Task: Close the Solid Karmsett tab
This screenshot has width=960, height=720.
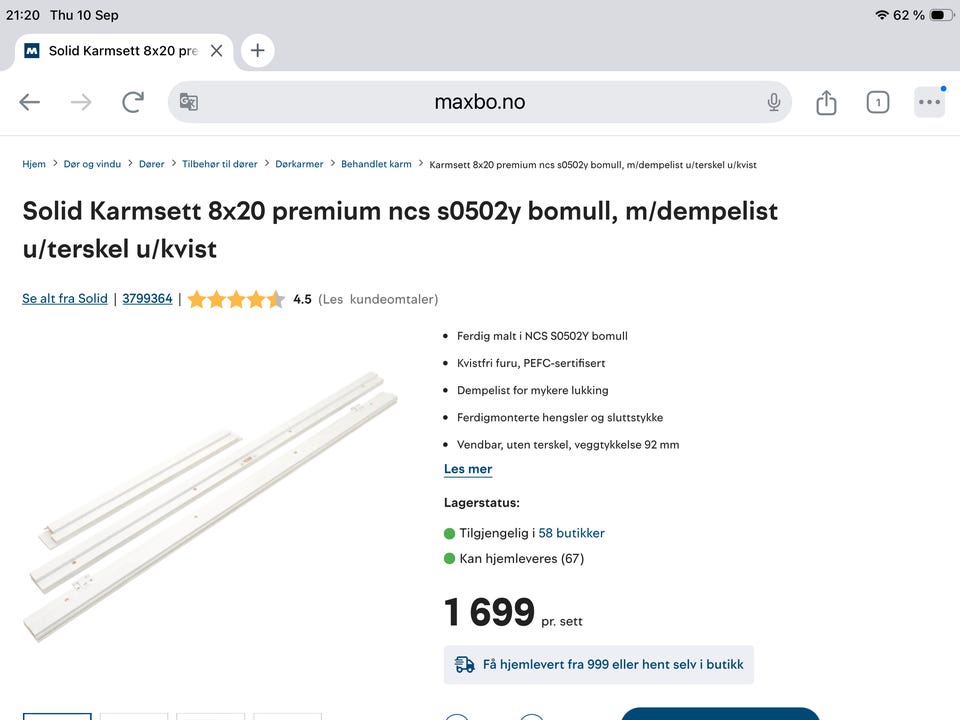Action: click(x=216, y=51)
